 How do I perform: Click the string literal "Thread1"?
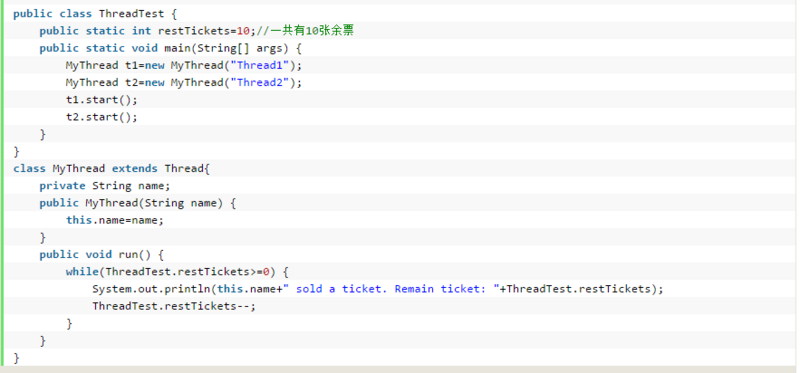[x=260, y=65]
